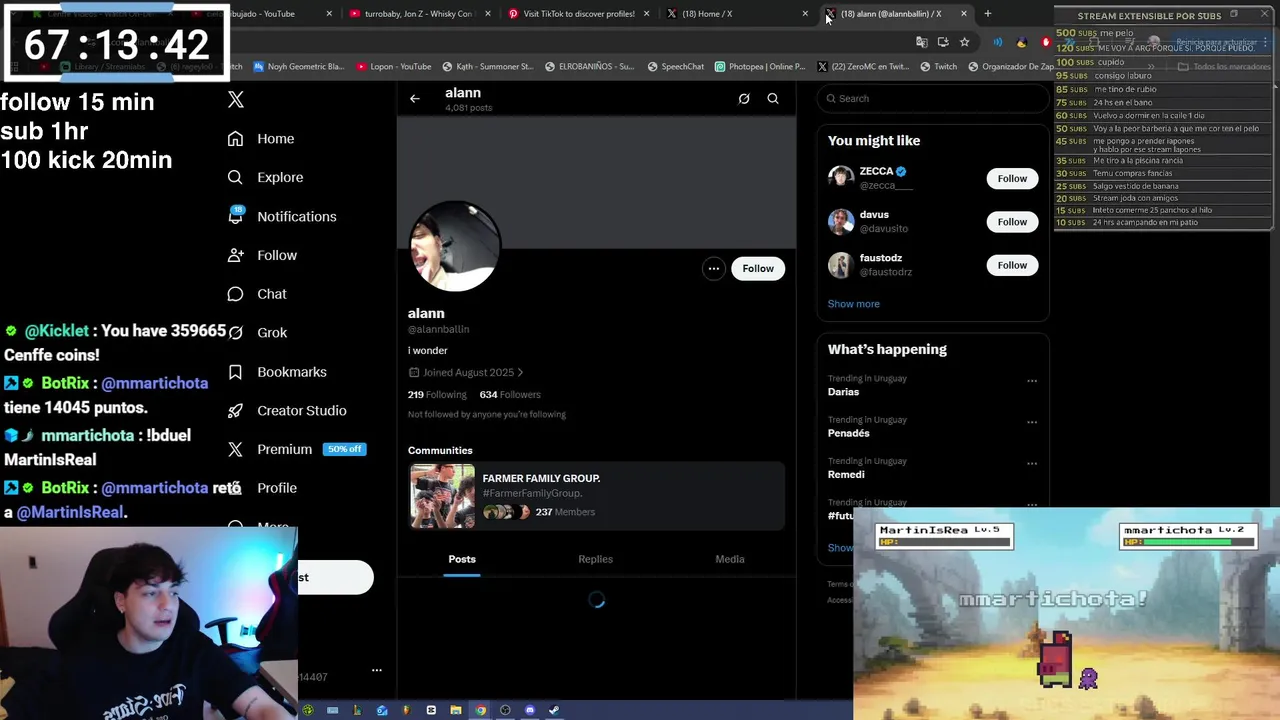1280x720 pixels.
Task: Open OBS Studio from the taskbar
Action: coord(505,710)
